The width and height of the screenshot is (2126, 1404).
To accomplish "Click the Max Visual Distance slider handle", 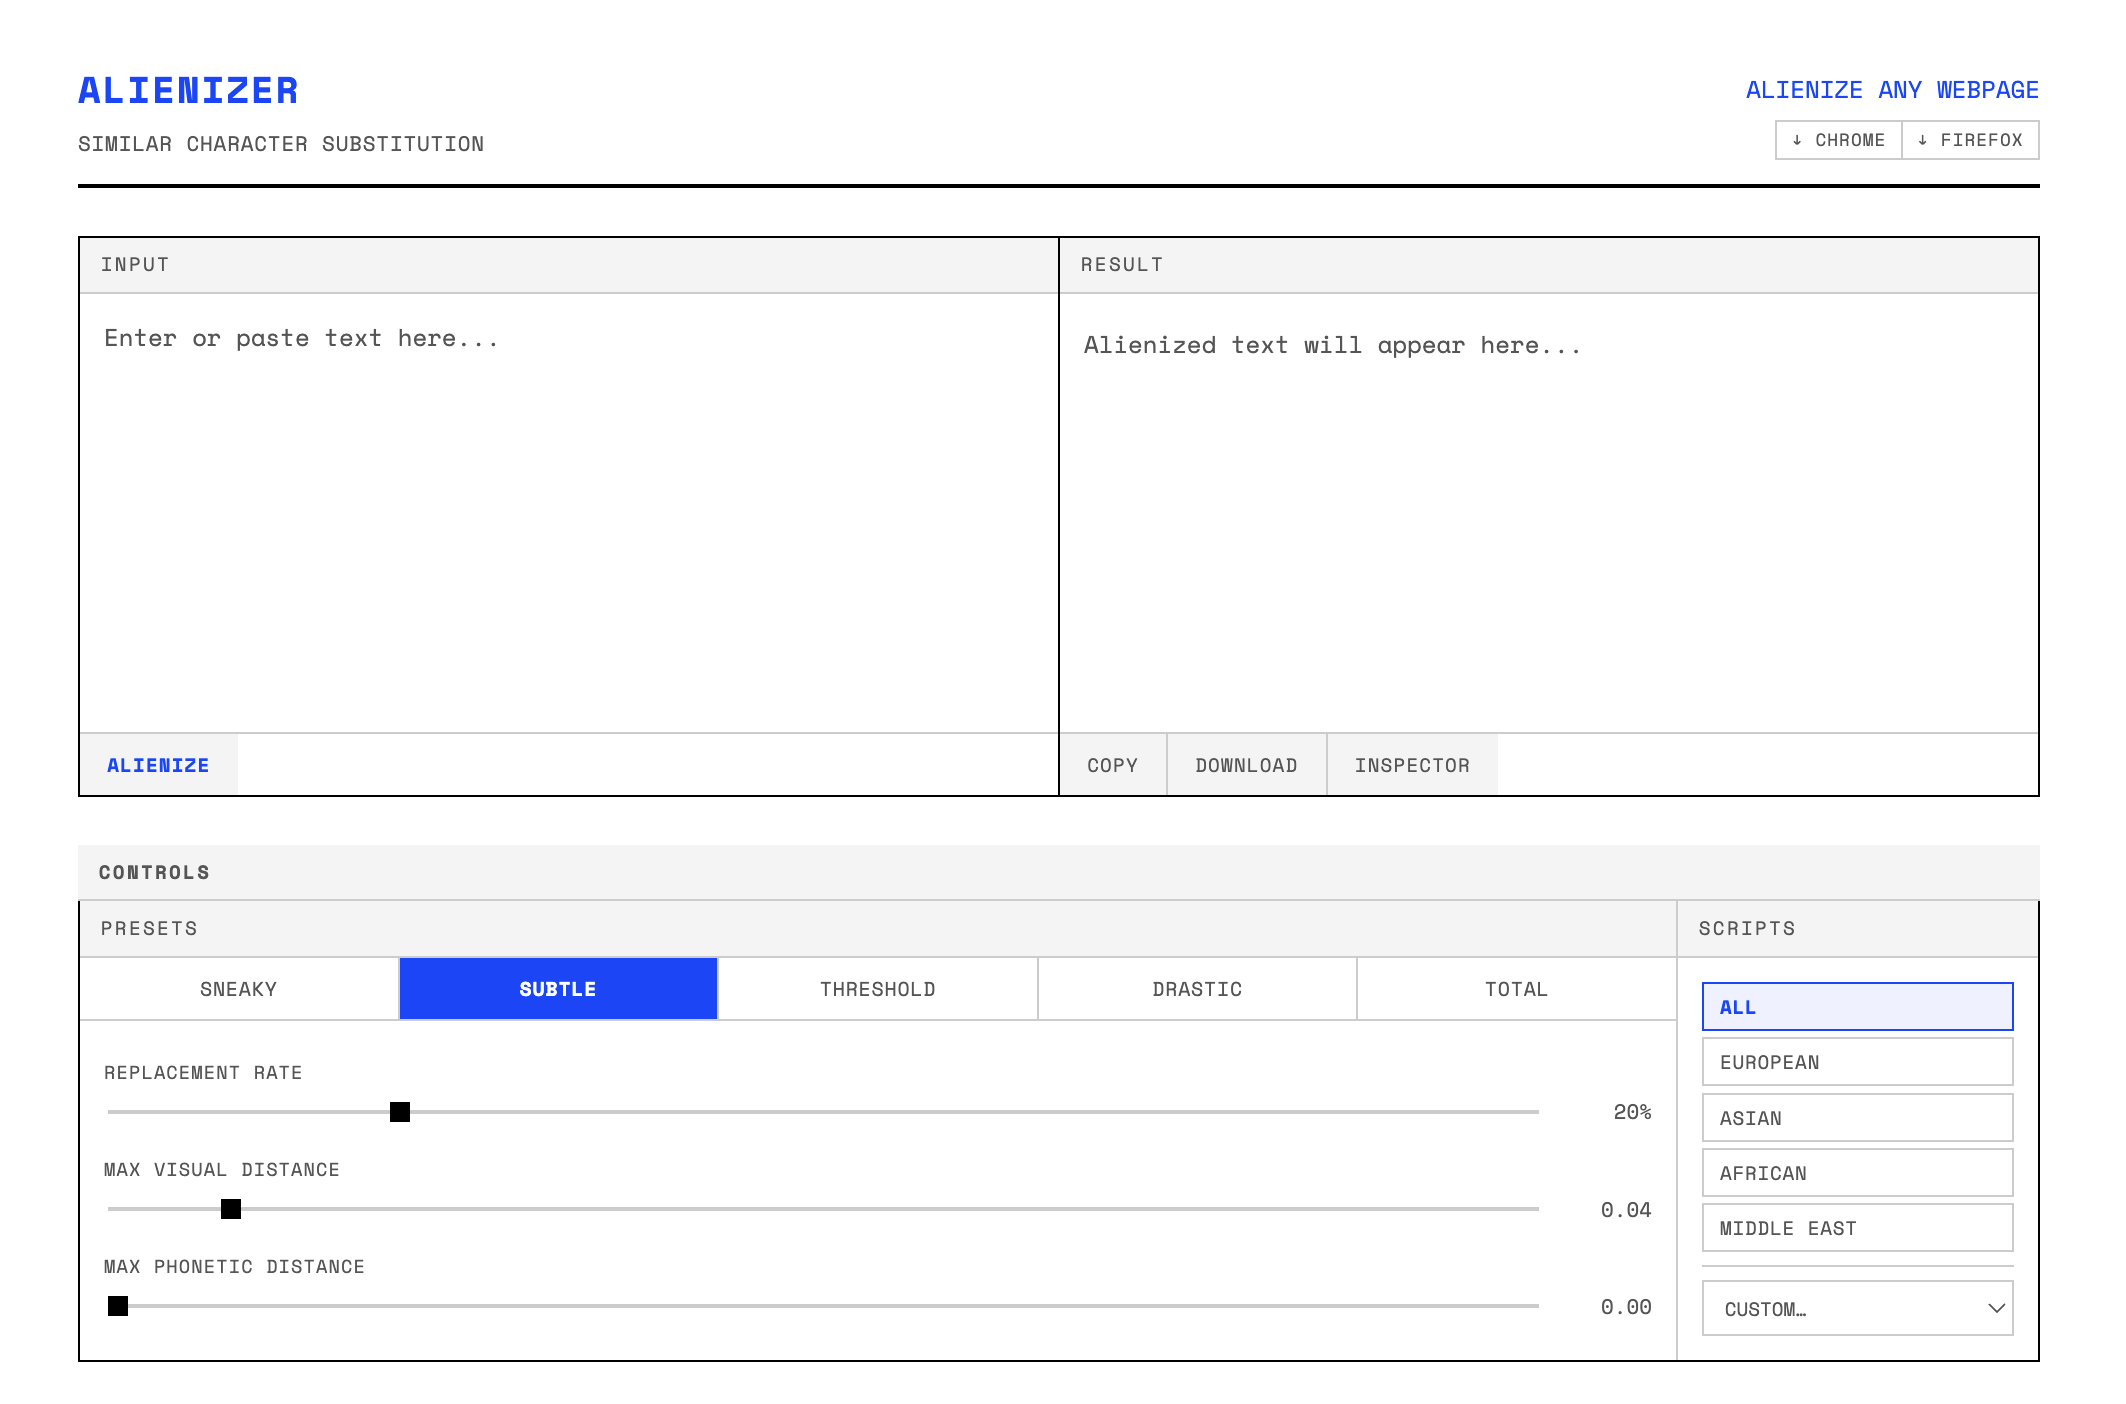I will [231, 1209].
